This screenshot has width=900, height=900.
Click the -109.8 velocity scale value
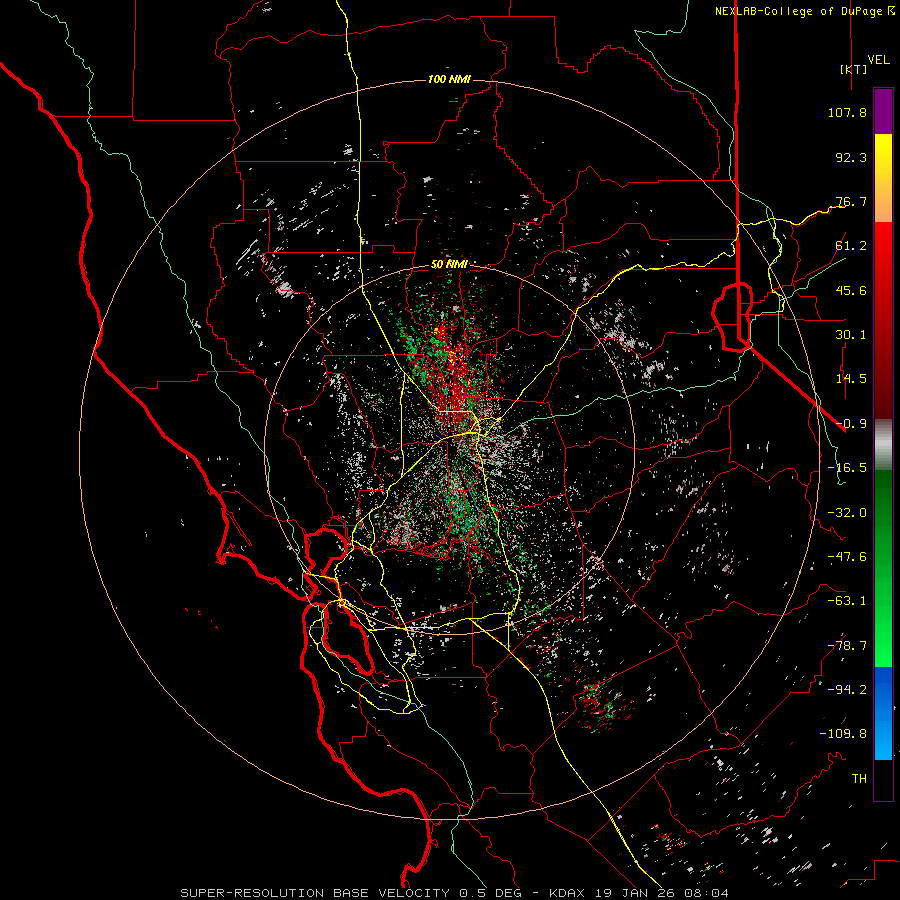coord(843,734)
